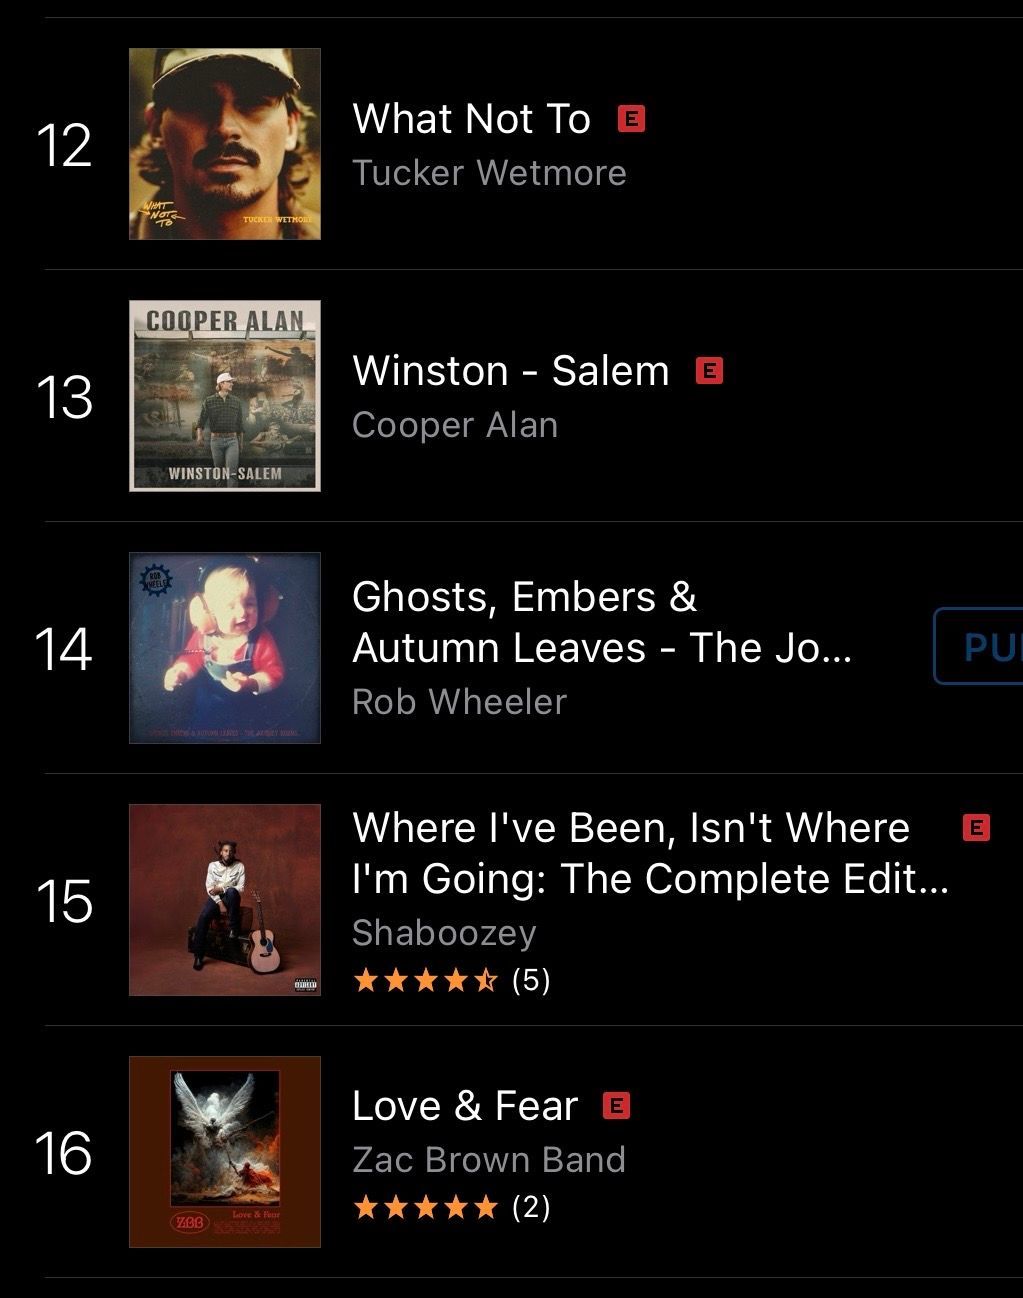Tap artist name Rob Wheeler
The height and width of the screenshot is (1298, 1023).
click(x=459, y=702)
